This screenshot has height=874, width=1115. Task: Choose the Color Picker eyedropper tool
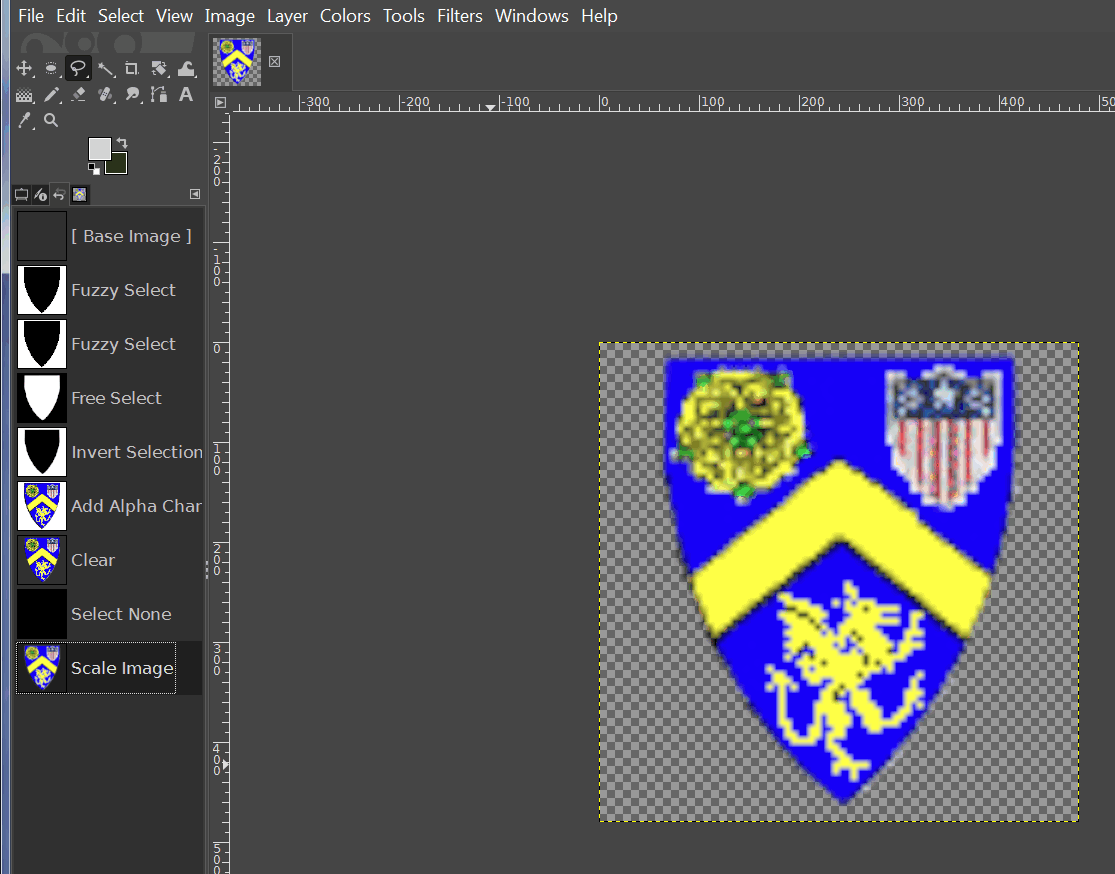coord(24,121)
